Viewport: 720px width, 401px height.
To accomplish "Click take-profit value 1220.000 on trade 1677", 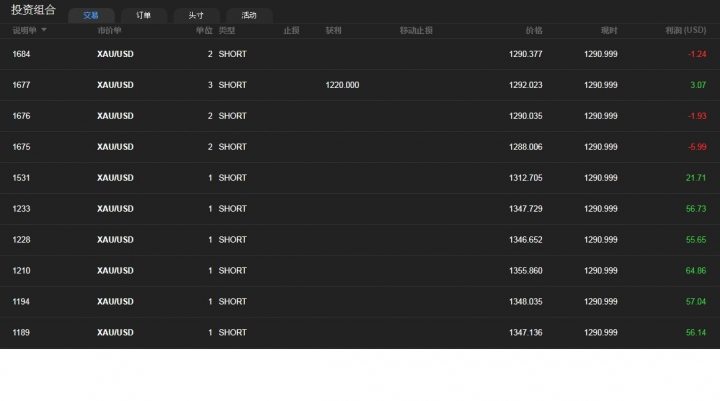I will pyautogui.click(x=342, y=85).
